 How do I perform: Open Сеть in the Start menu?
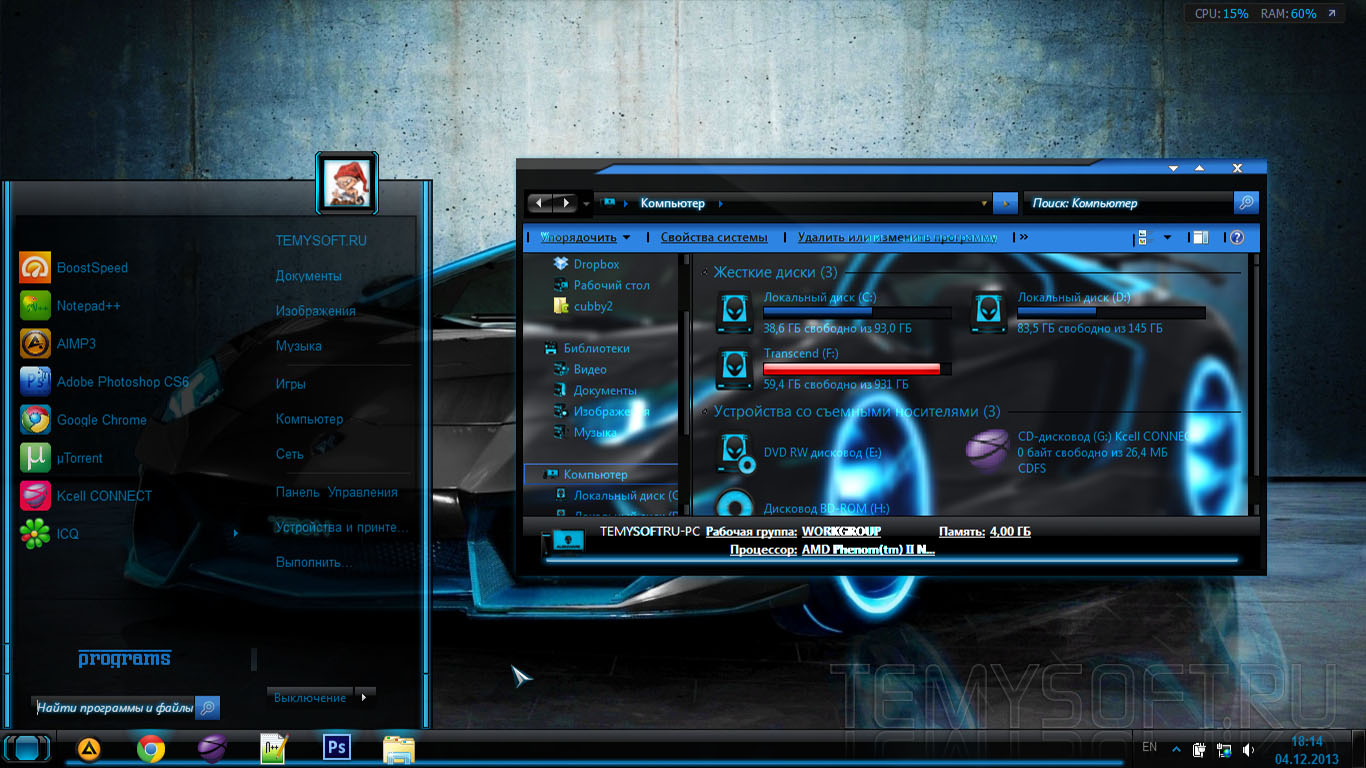[290, 454]
